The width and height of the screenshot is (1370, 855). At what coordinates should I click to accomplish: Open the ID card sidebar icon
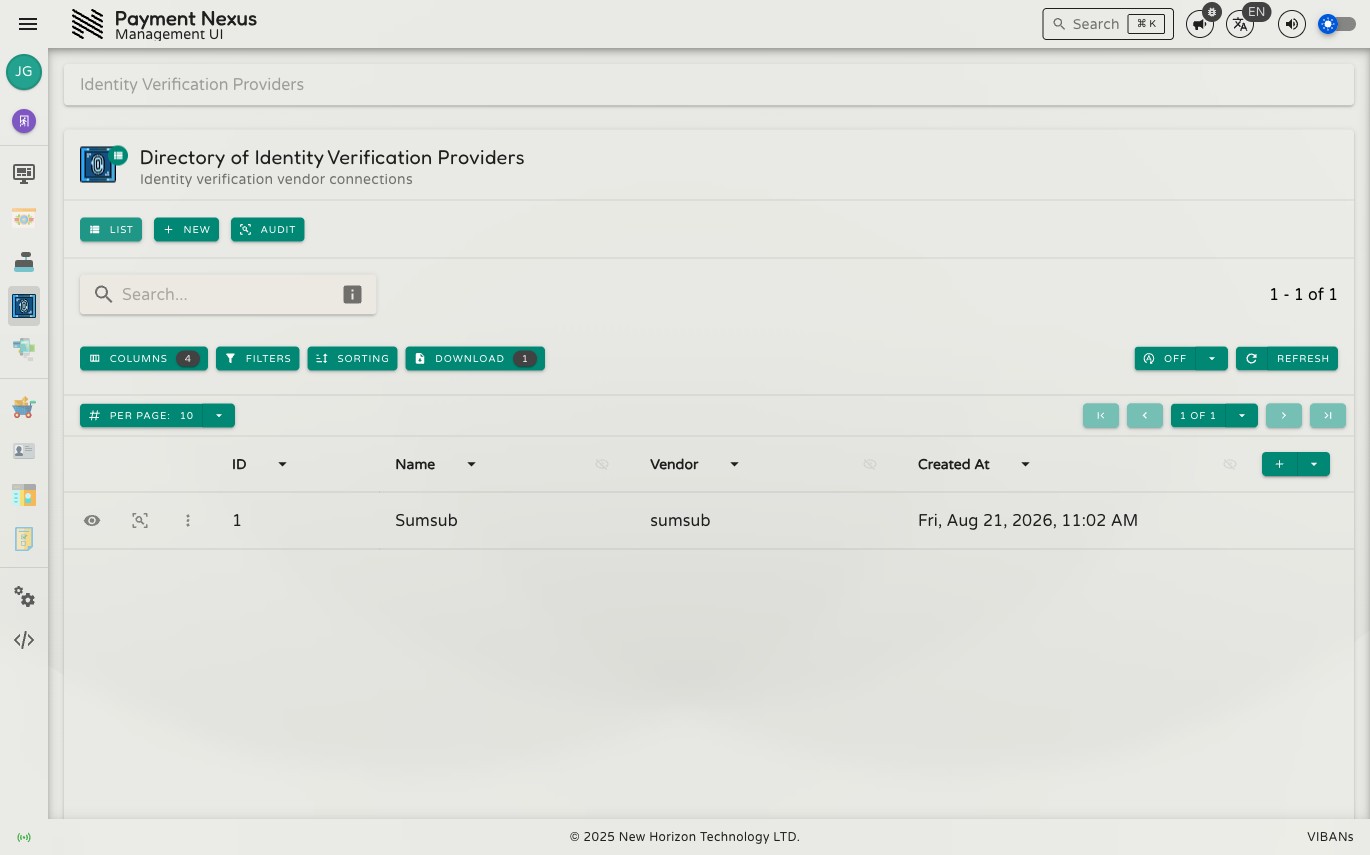(x=24, y=451)
